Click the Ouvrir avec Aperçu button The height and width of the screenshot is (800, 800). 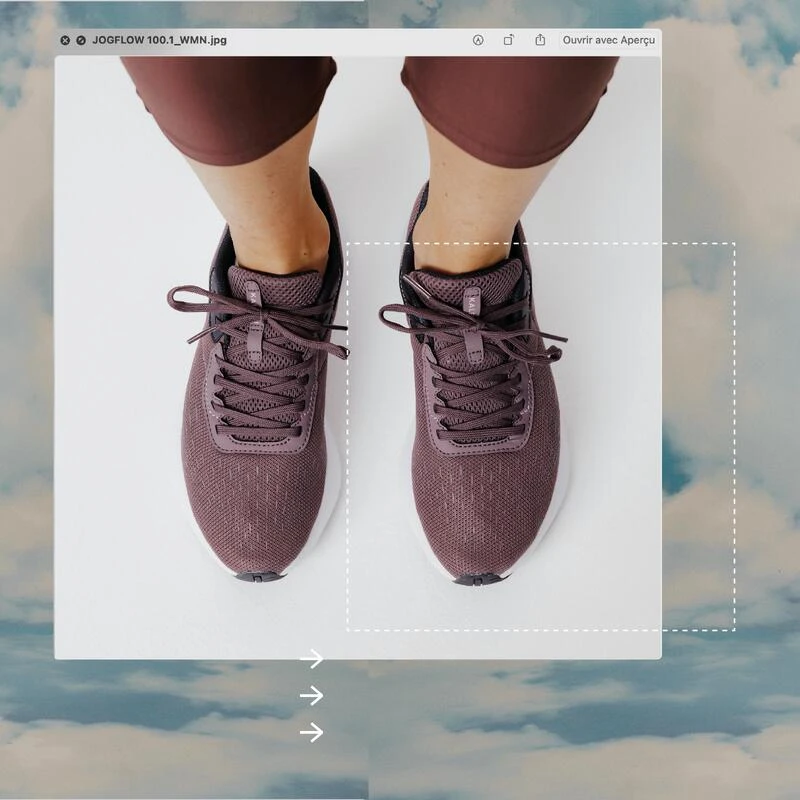[608, 40]
